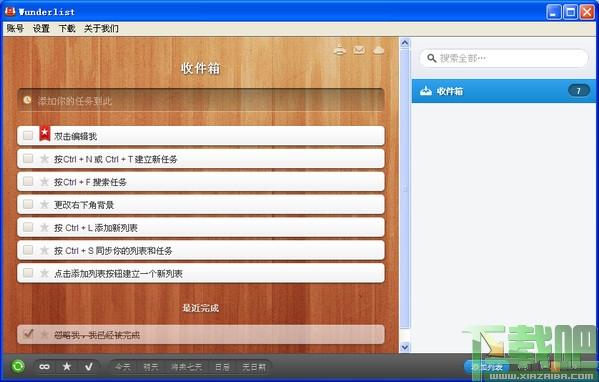The image size is (599, 382).
Task: Show completed tasks via the checkmark filter
Action: [x=89, y=367]
